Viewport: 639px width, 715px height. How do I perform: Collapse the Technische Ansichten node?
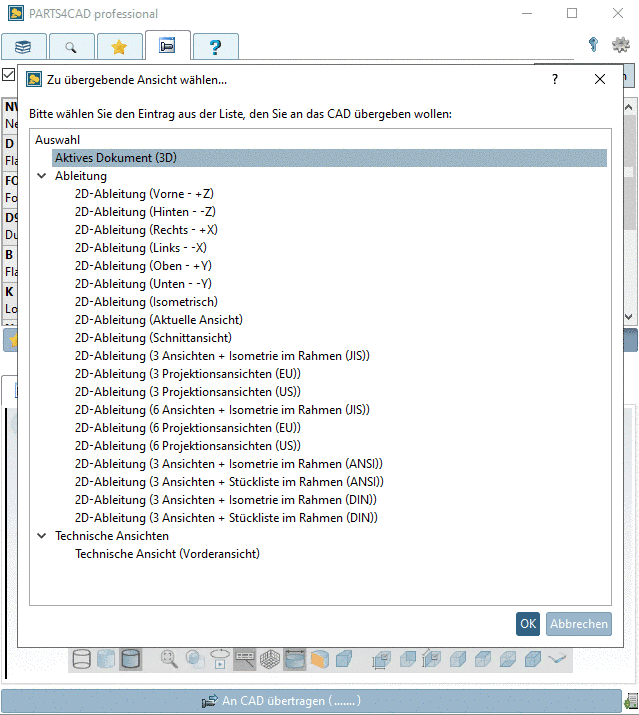tap(42, 536)
